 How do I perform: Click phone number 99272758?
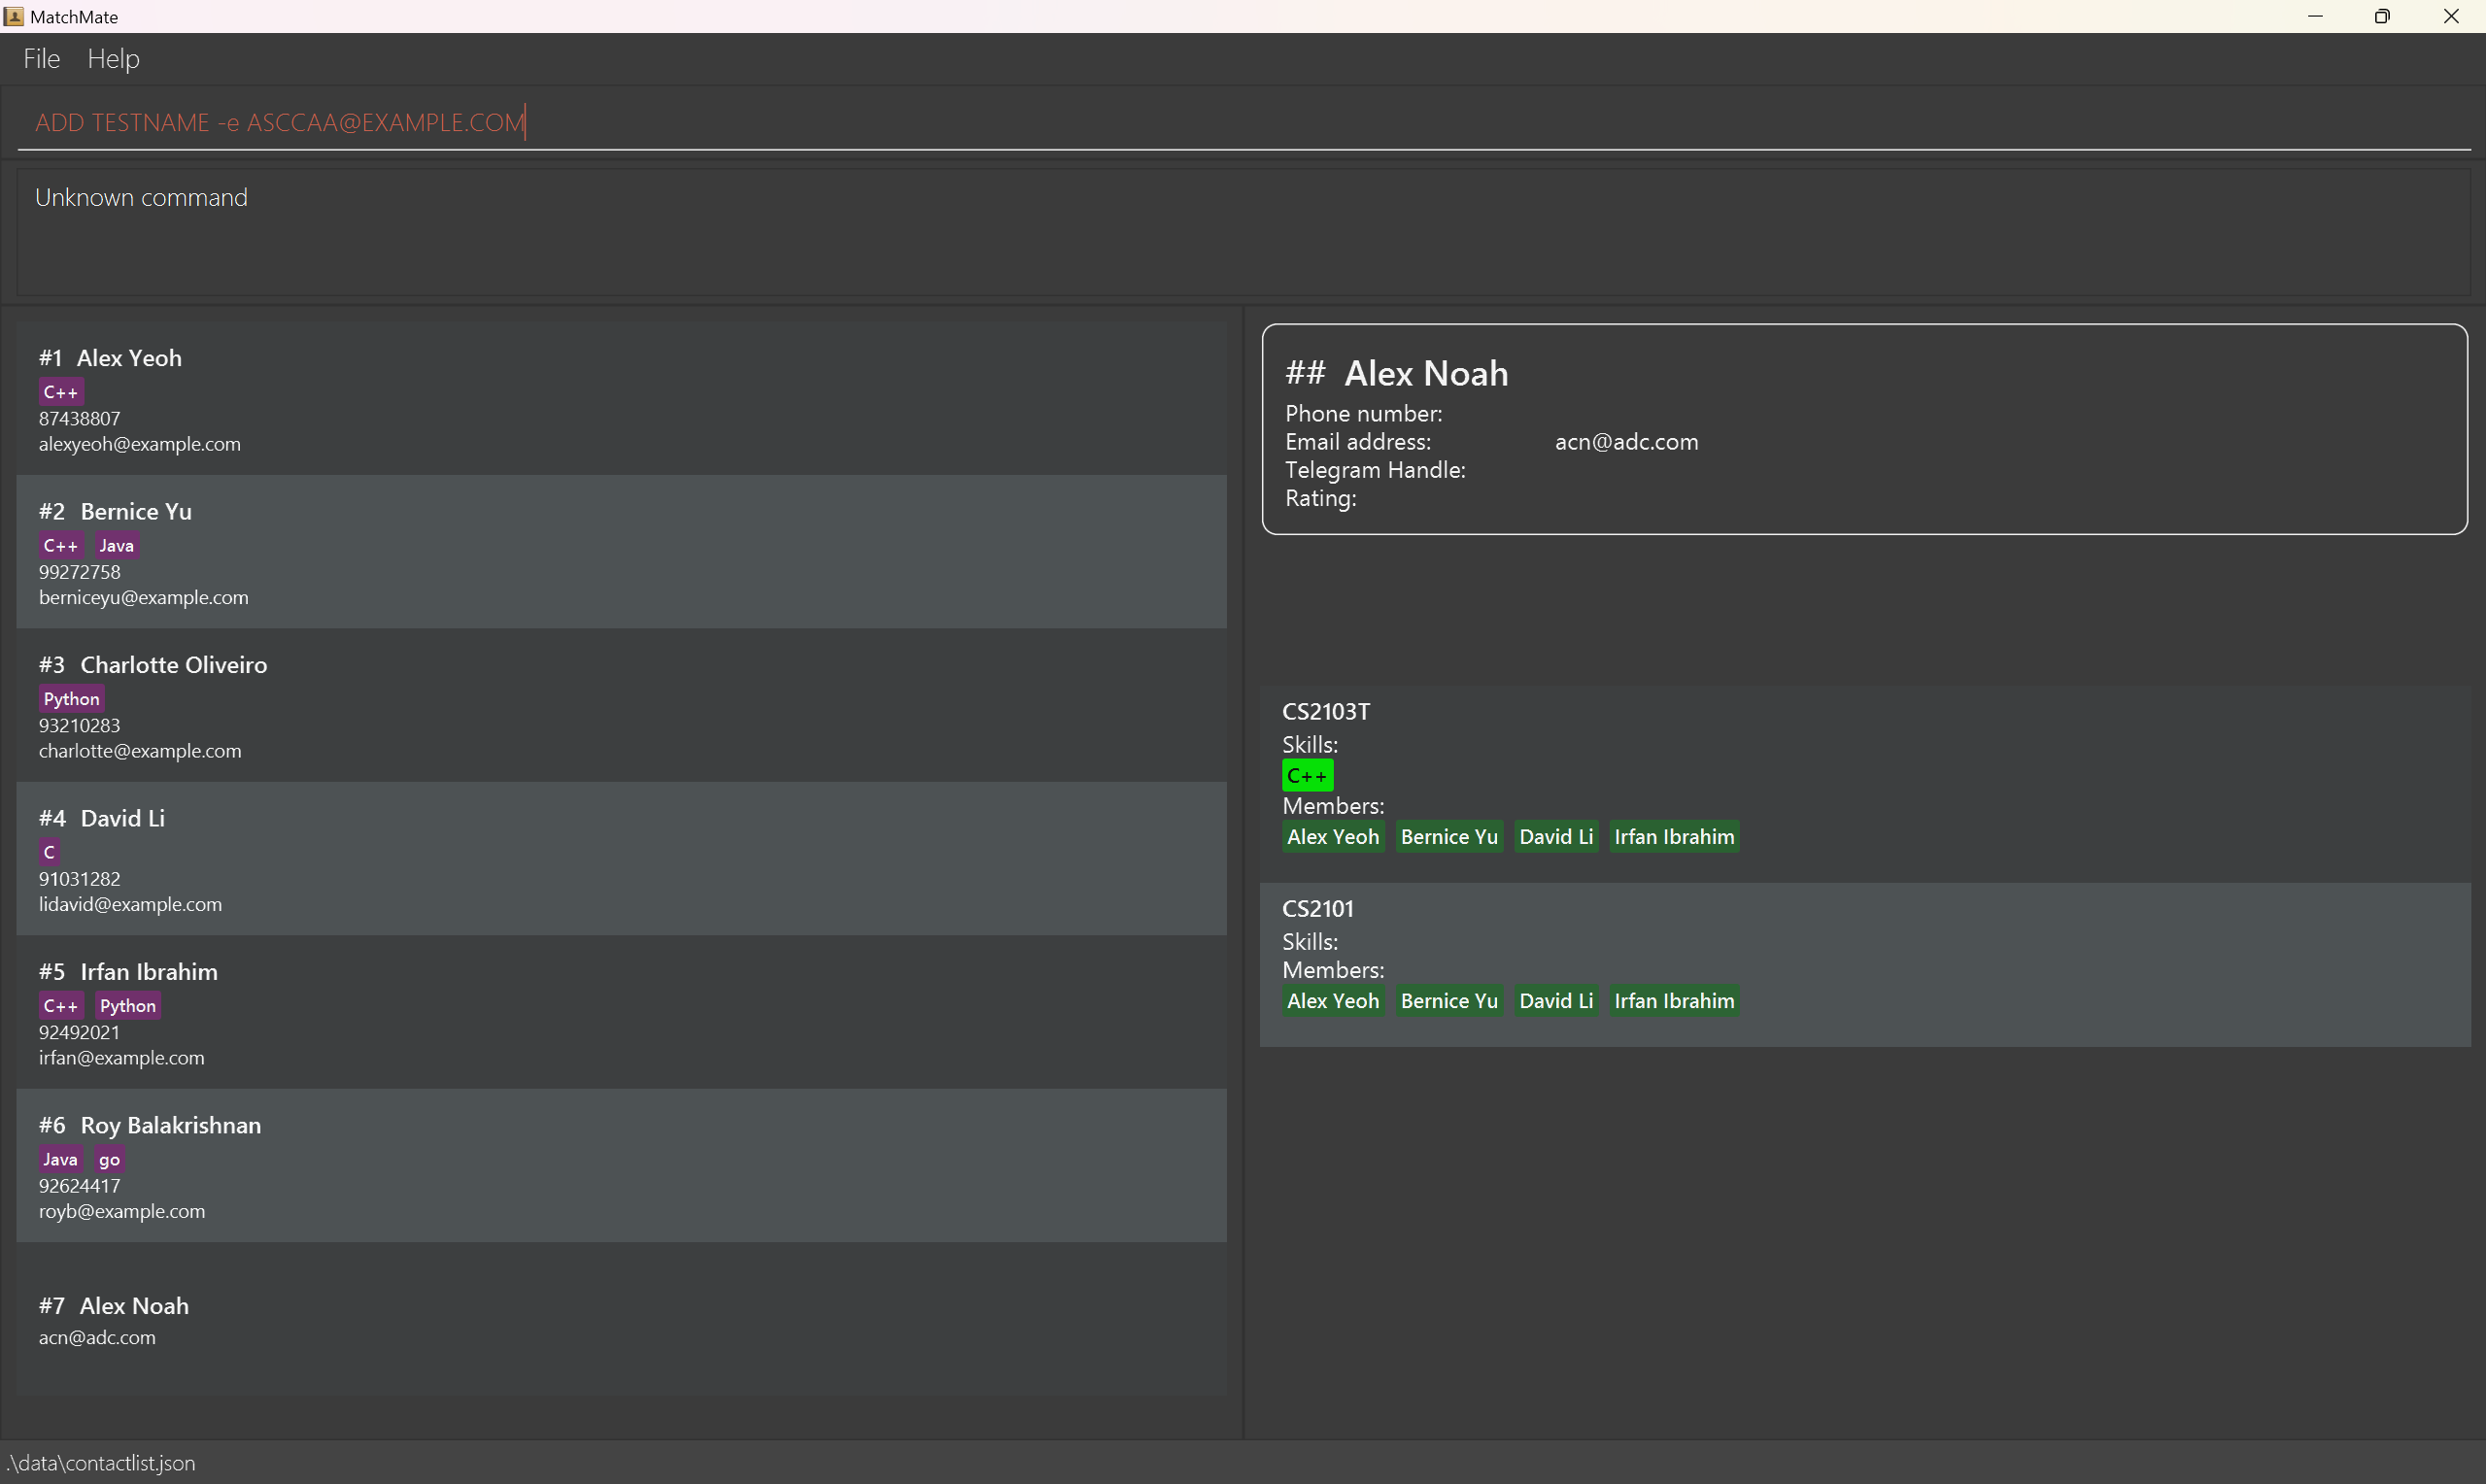[80, 572]
